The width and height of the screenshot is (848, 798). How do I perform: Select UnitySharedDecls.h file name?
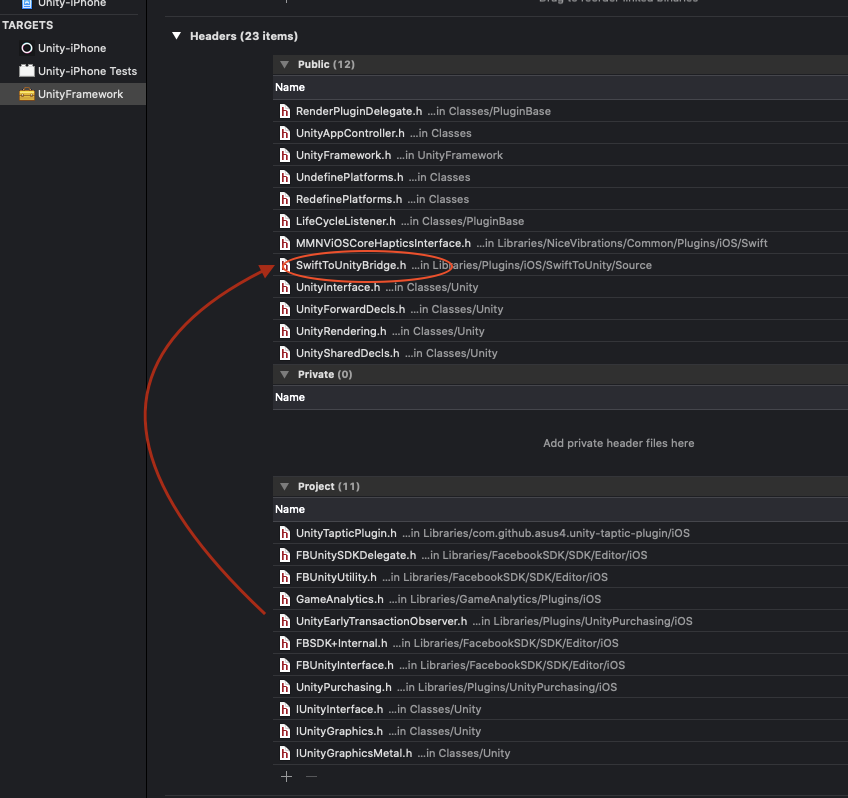coord(348,353)
